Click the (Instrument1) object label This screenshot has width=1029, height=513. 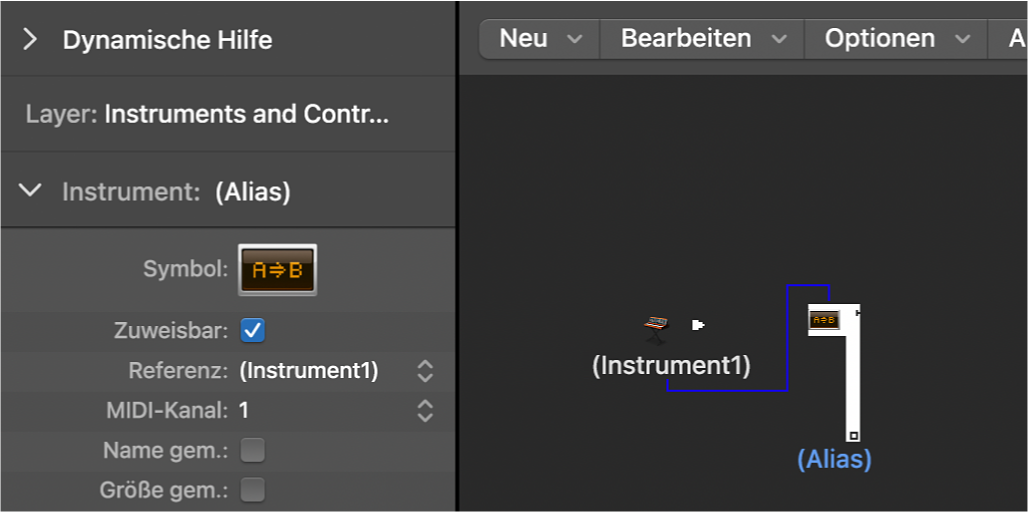click(x=671, y=366)
